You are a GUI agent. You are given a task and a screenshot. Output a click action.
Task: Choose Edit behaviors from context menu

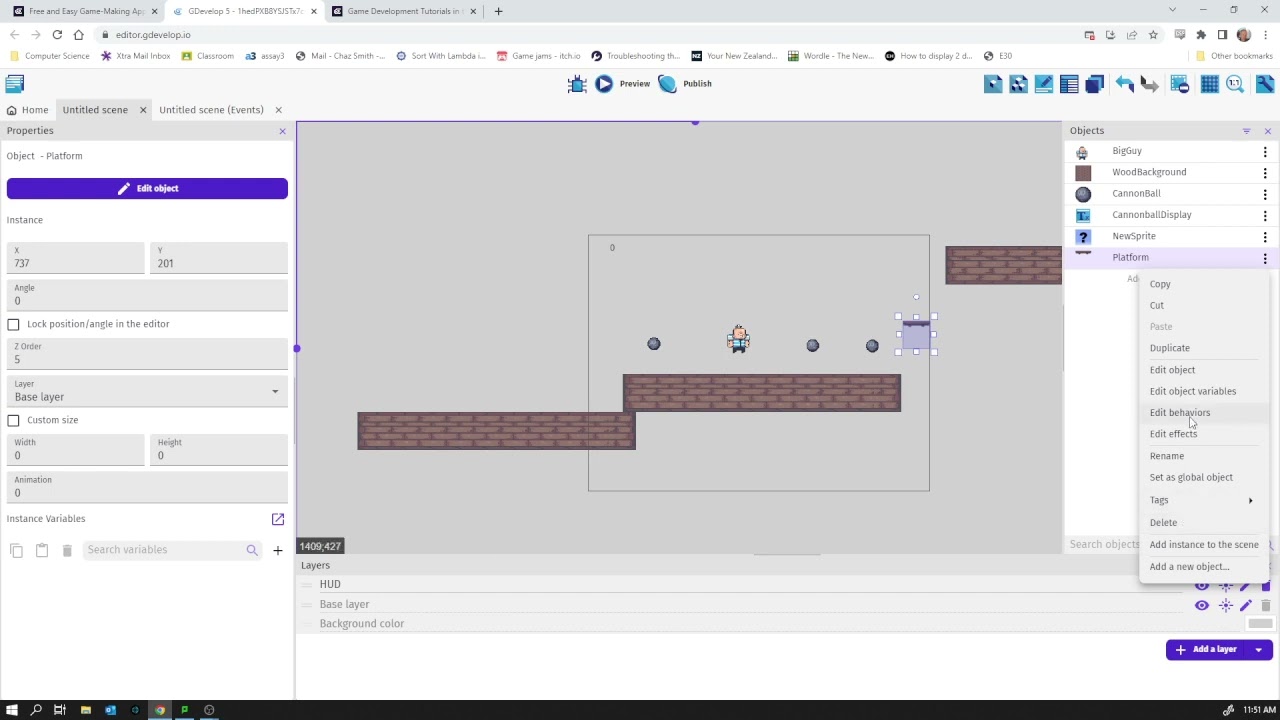pos(1205,413)
